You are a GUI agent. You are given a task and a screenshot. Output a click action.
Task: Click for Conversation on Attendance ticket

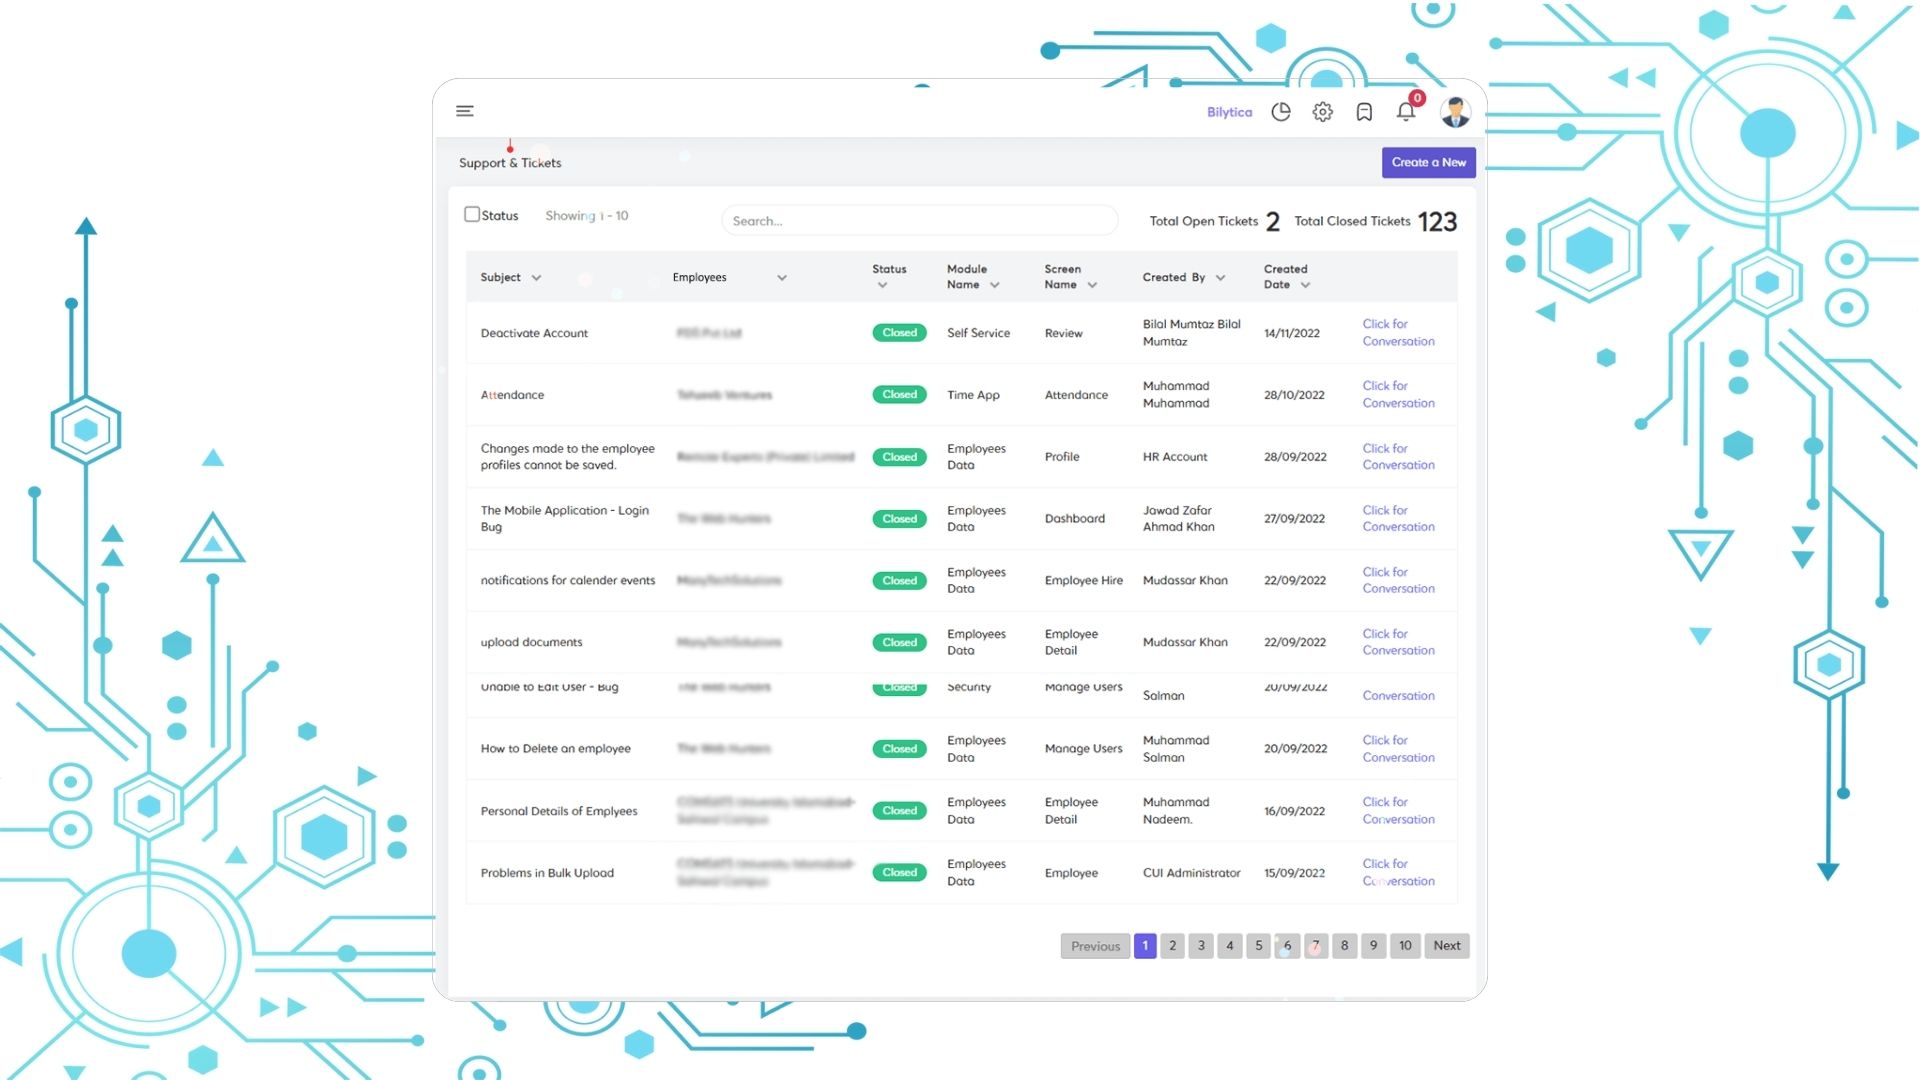[1396, 393]
